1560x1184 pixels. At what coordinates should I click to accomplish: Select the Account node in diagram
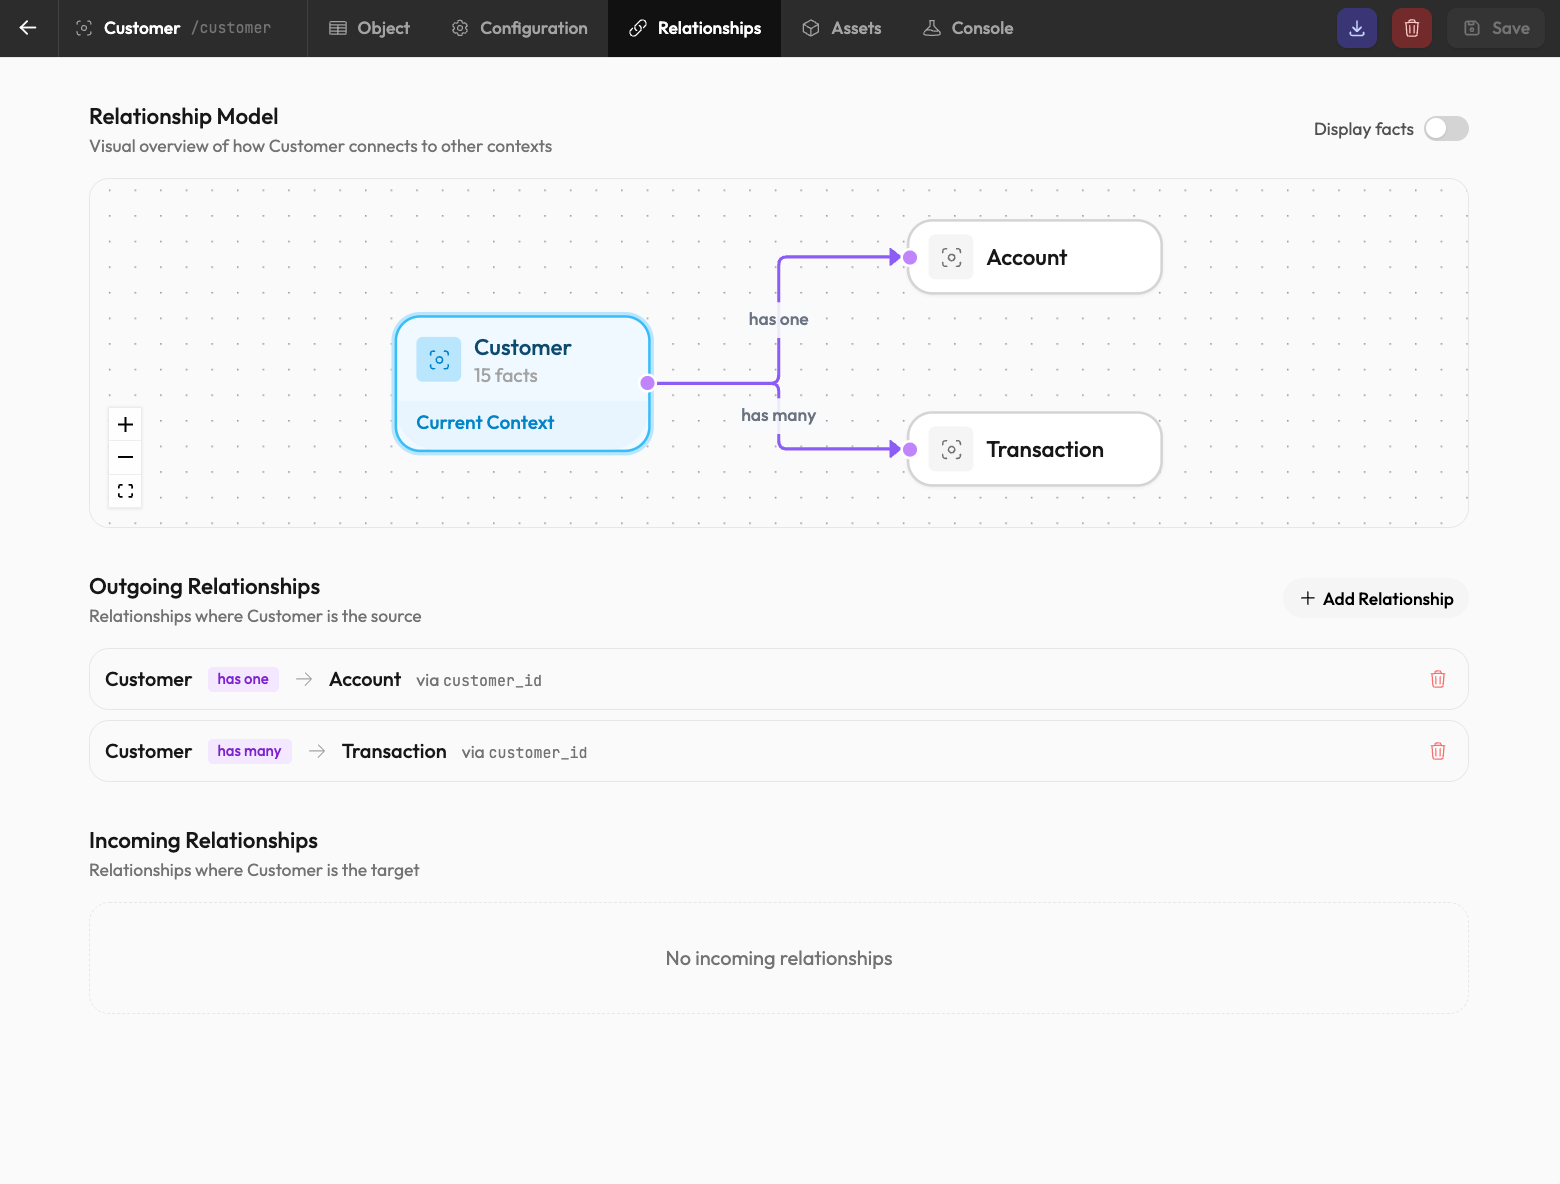click(1034, 257)
